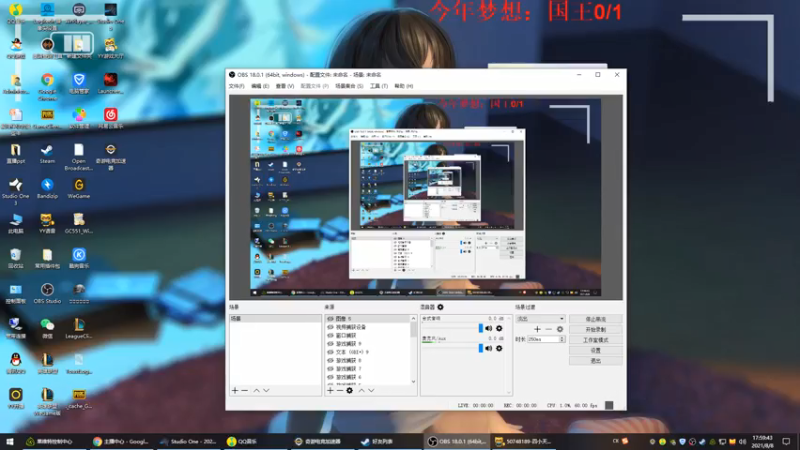
Task: Click the sources list scroll-up arrow
Action: [x=413, y=318]
